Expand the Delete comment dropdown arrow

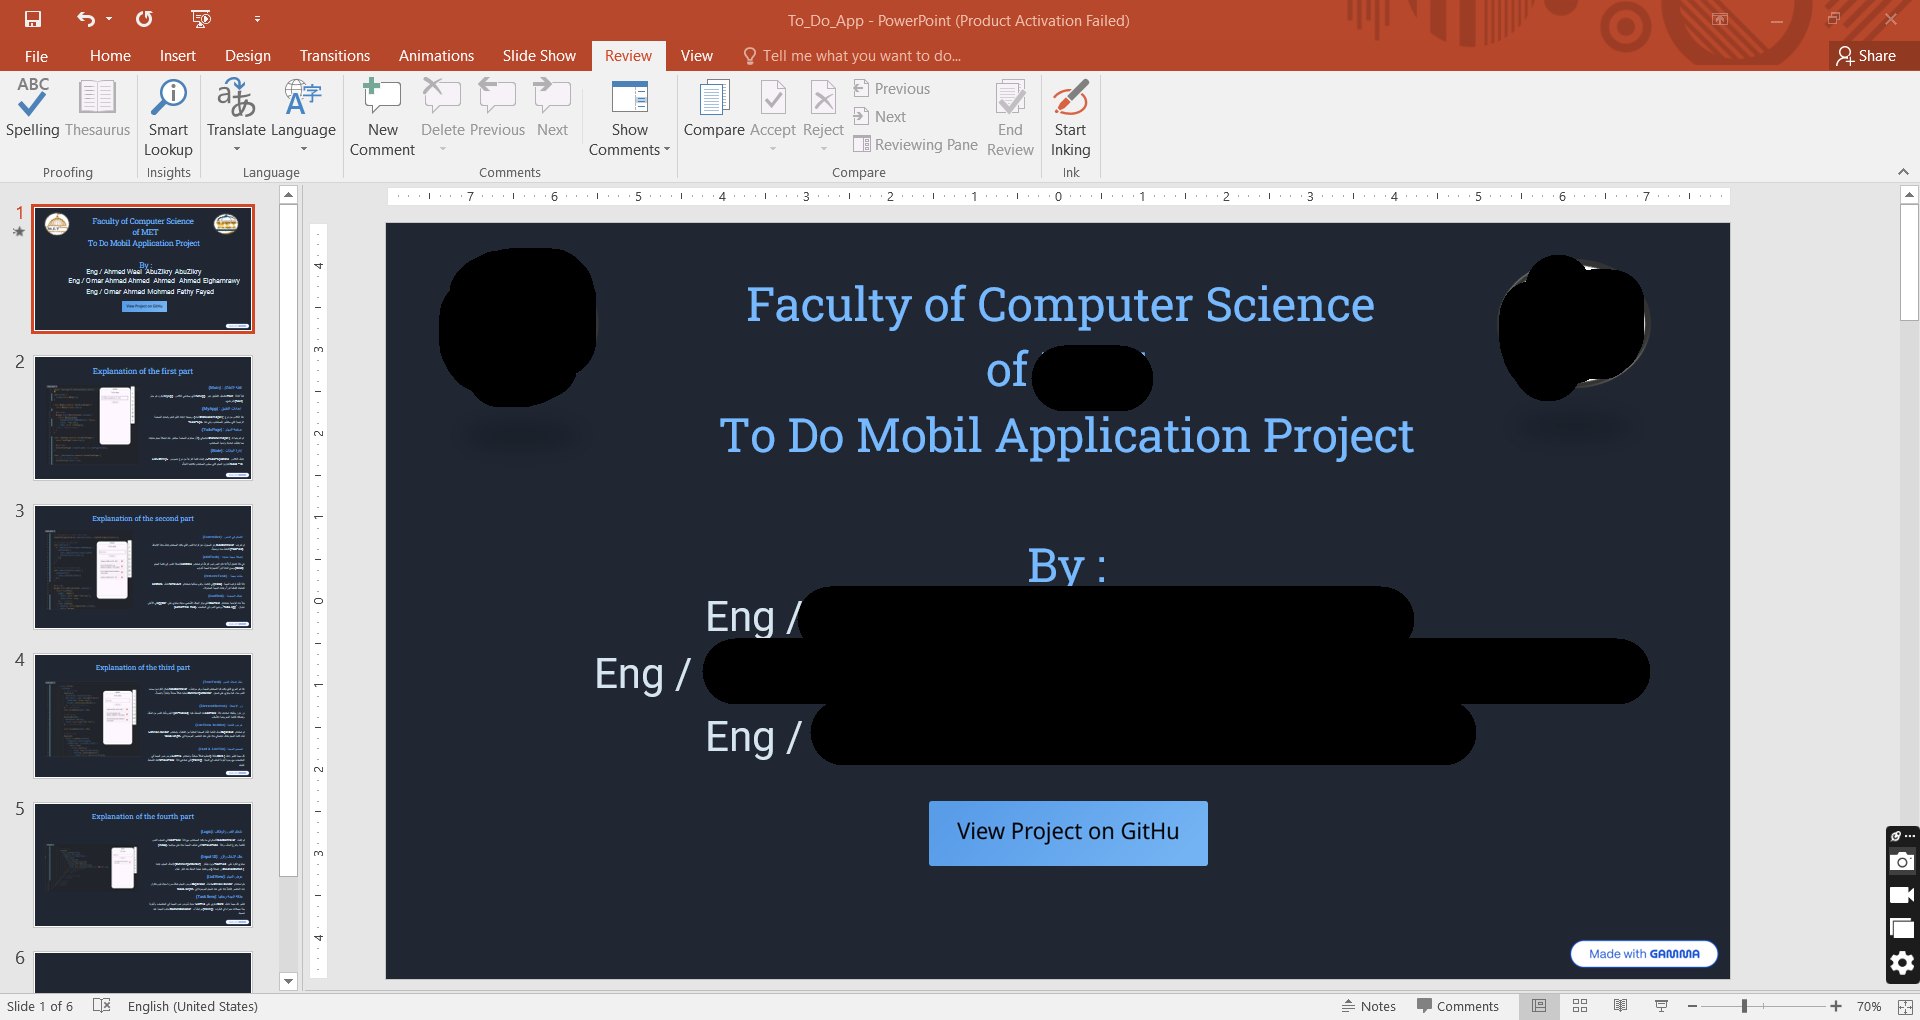coord(442,149)
